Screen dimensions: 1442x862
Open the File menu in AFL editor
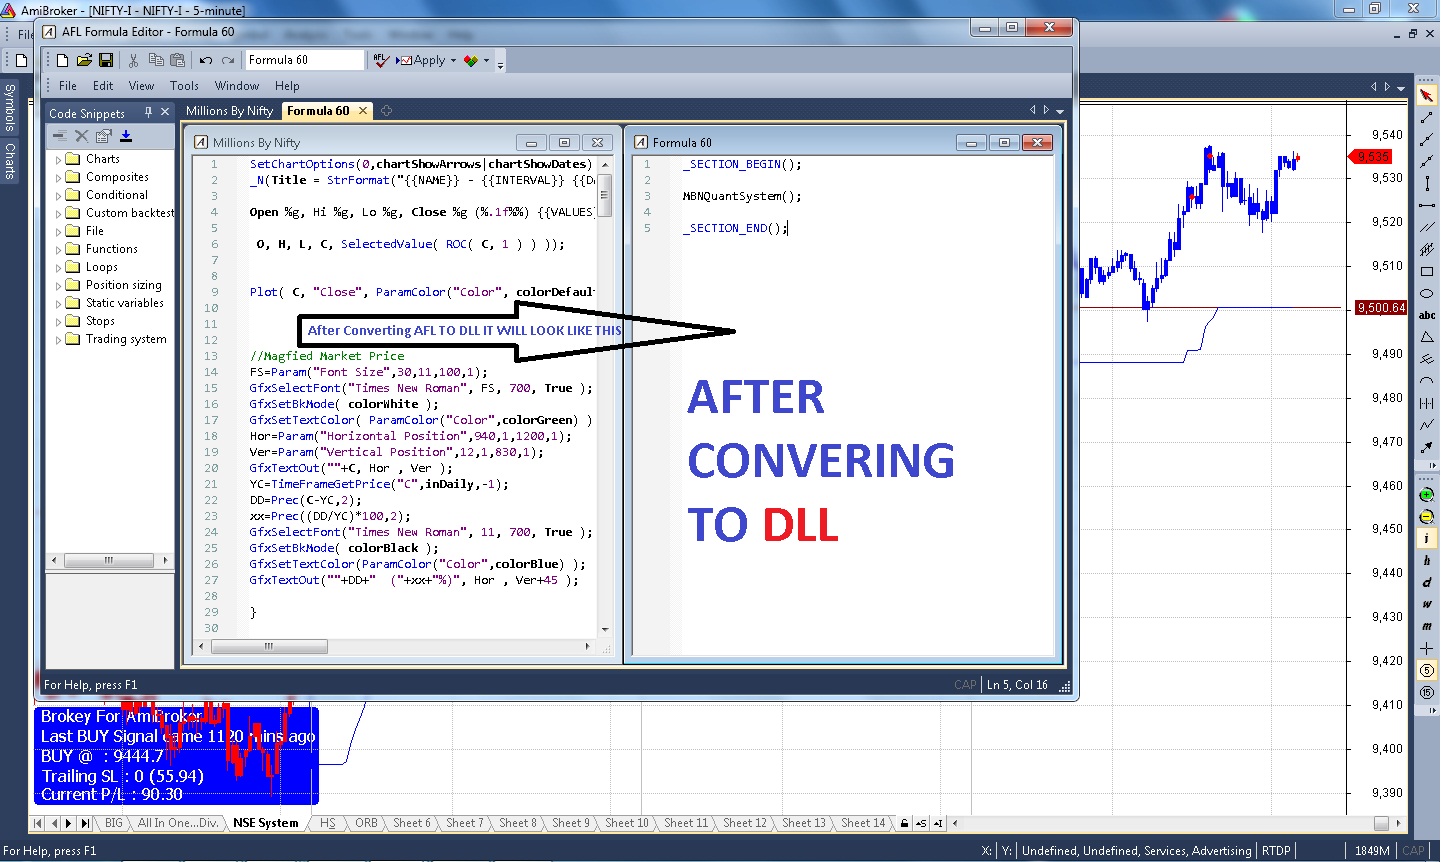pyautogui.click(x=68, y=86)
